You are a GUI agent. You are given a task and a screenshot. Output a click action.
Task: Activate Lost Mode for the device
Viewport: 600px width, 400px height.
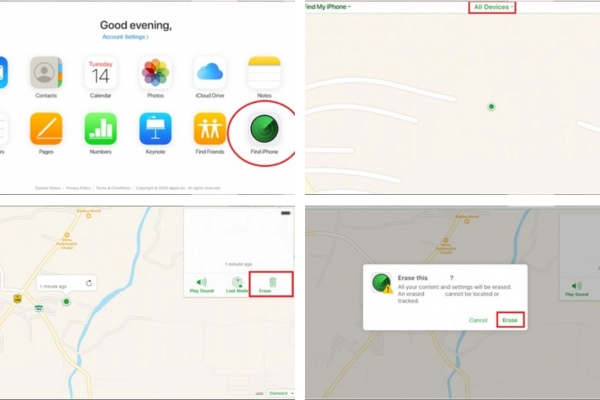237,286
